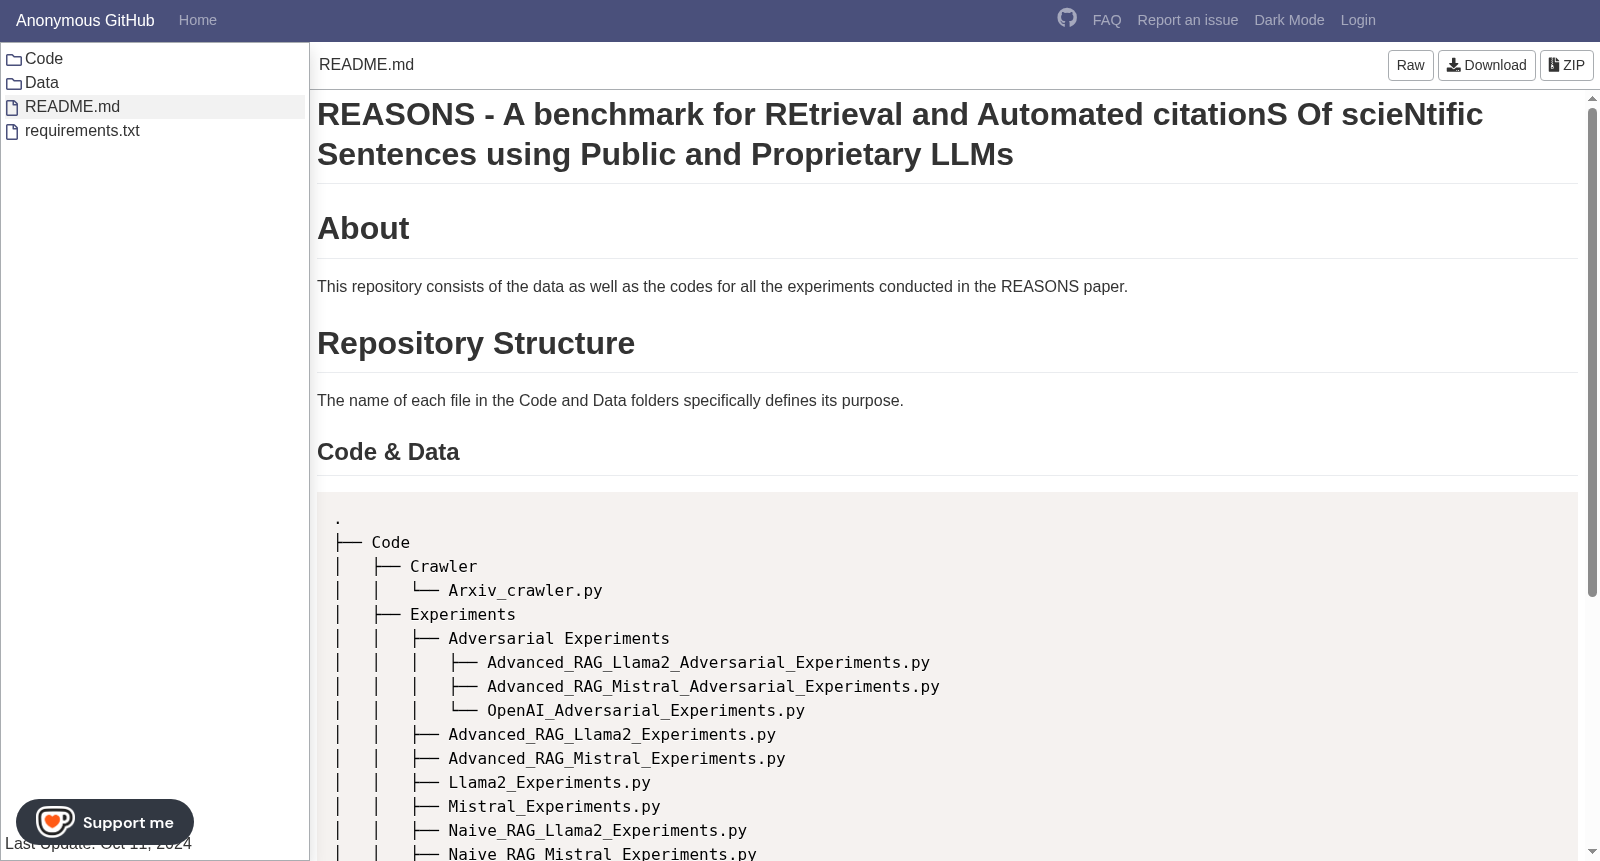
Task: Click Mistral_Experiments.py in the listing
Action: click(554, 806)
